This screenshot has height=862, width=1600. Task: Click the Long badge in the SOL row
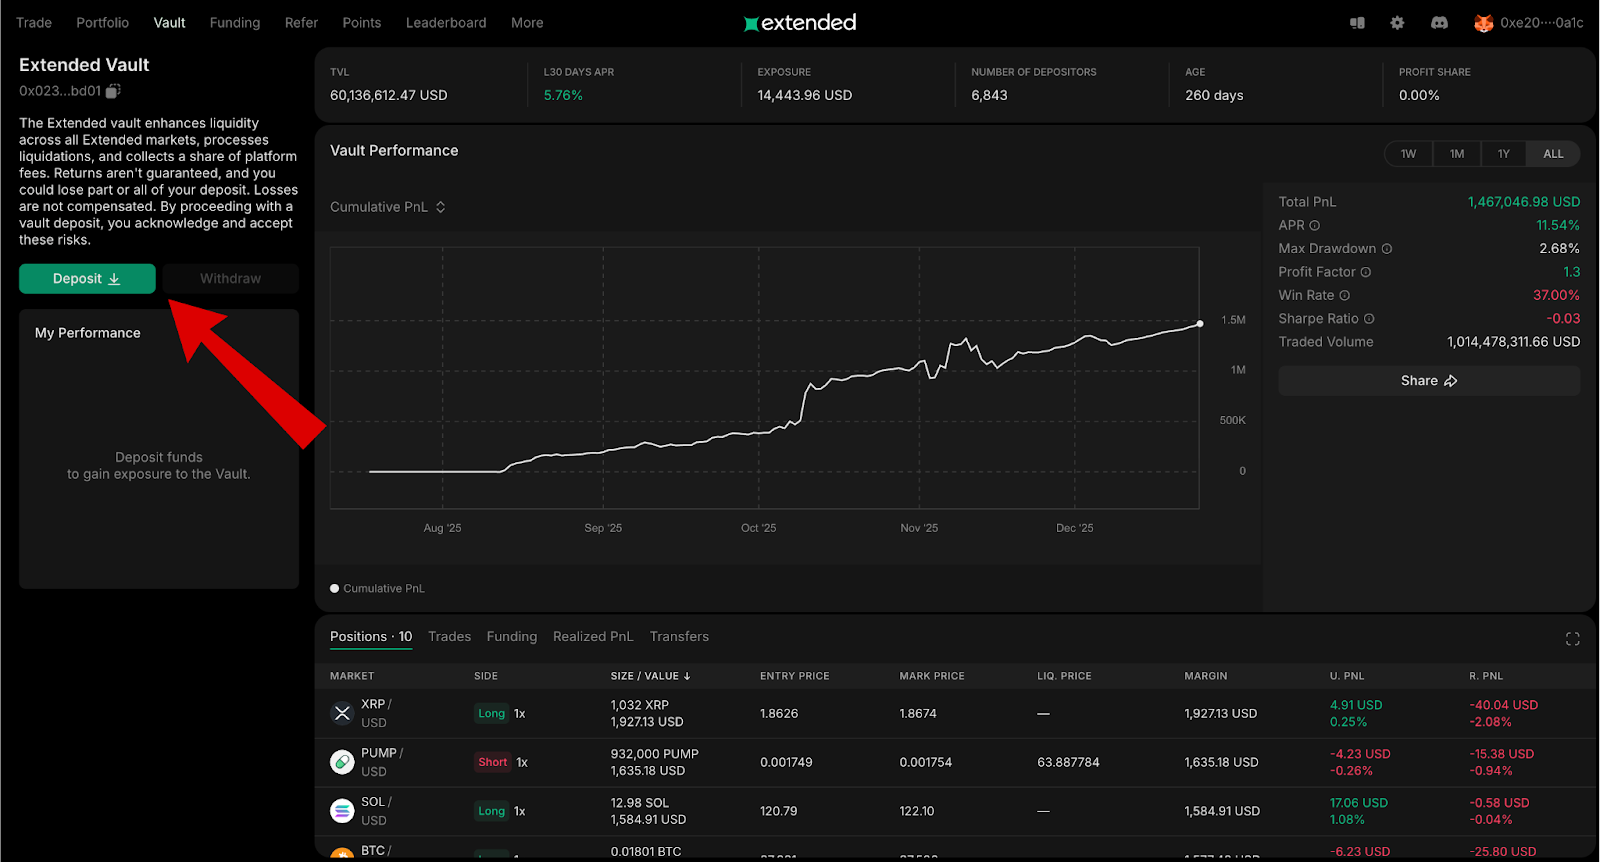pos(492,811)
